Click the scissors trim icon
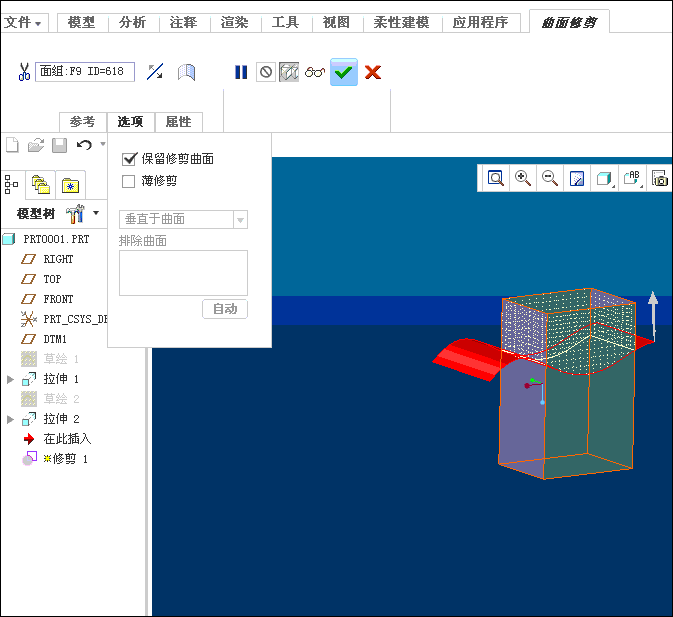The image size is (673, 617). pos(24,72)
